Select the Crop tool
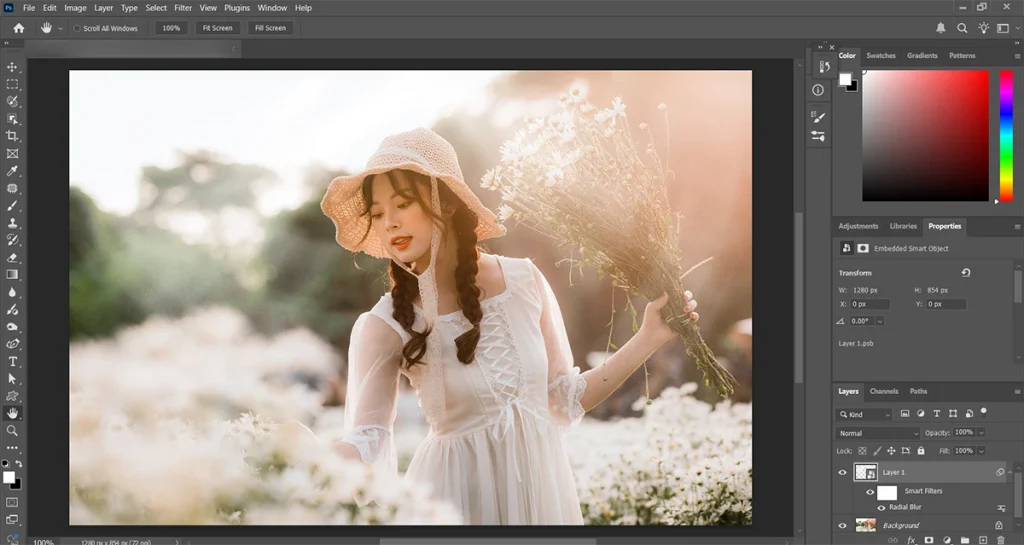Viewport: 1024px width, 545px height. click(x=13, y=136)
